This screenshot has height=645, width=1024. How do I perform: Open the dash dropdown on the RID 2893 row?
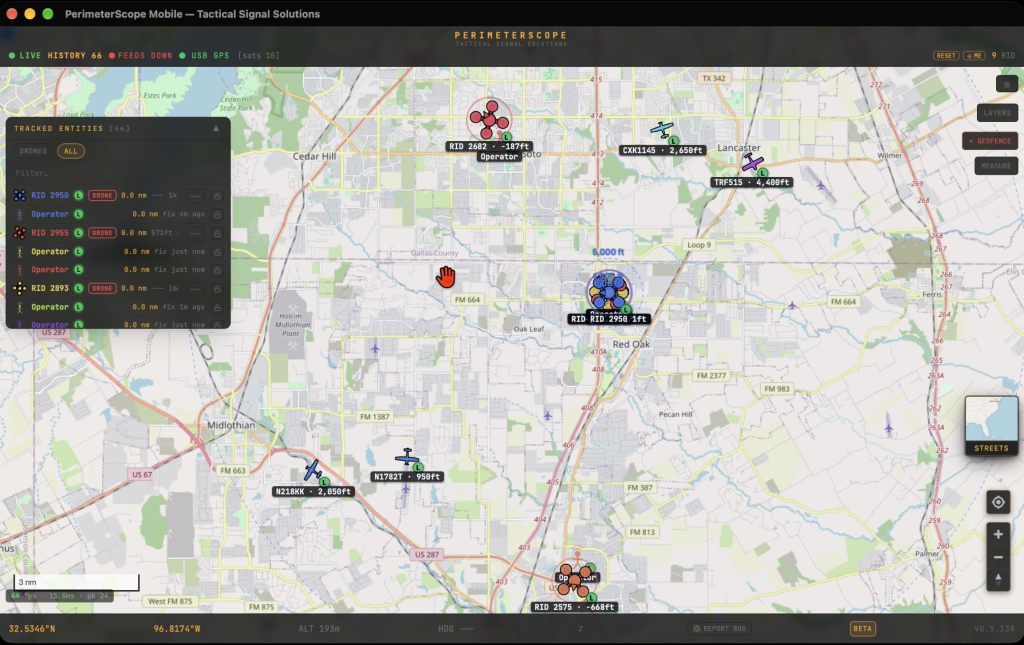coord(195,289)
